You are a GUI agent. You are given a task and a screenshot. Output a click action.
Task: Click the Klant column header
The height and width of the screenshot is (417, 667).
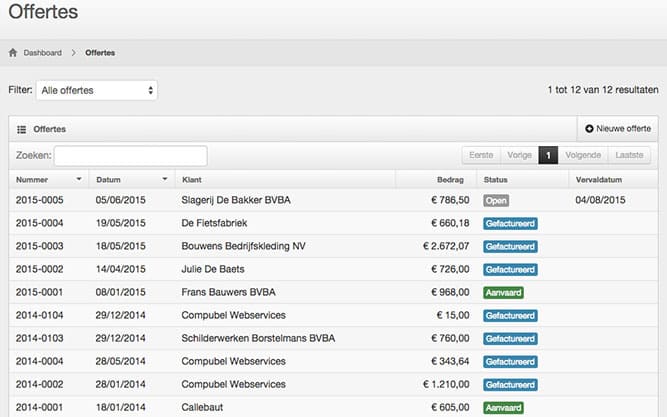tap(191, 180)
